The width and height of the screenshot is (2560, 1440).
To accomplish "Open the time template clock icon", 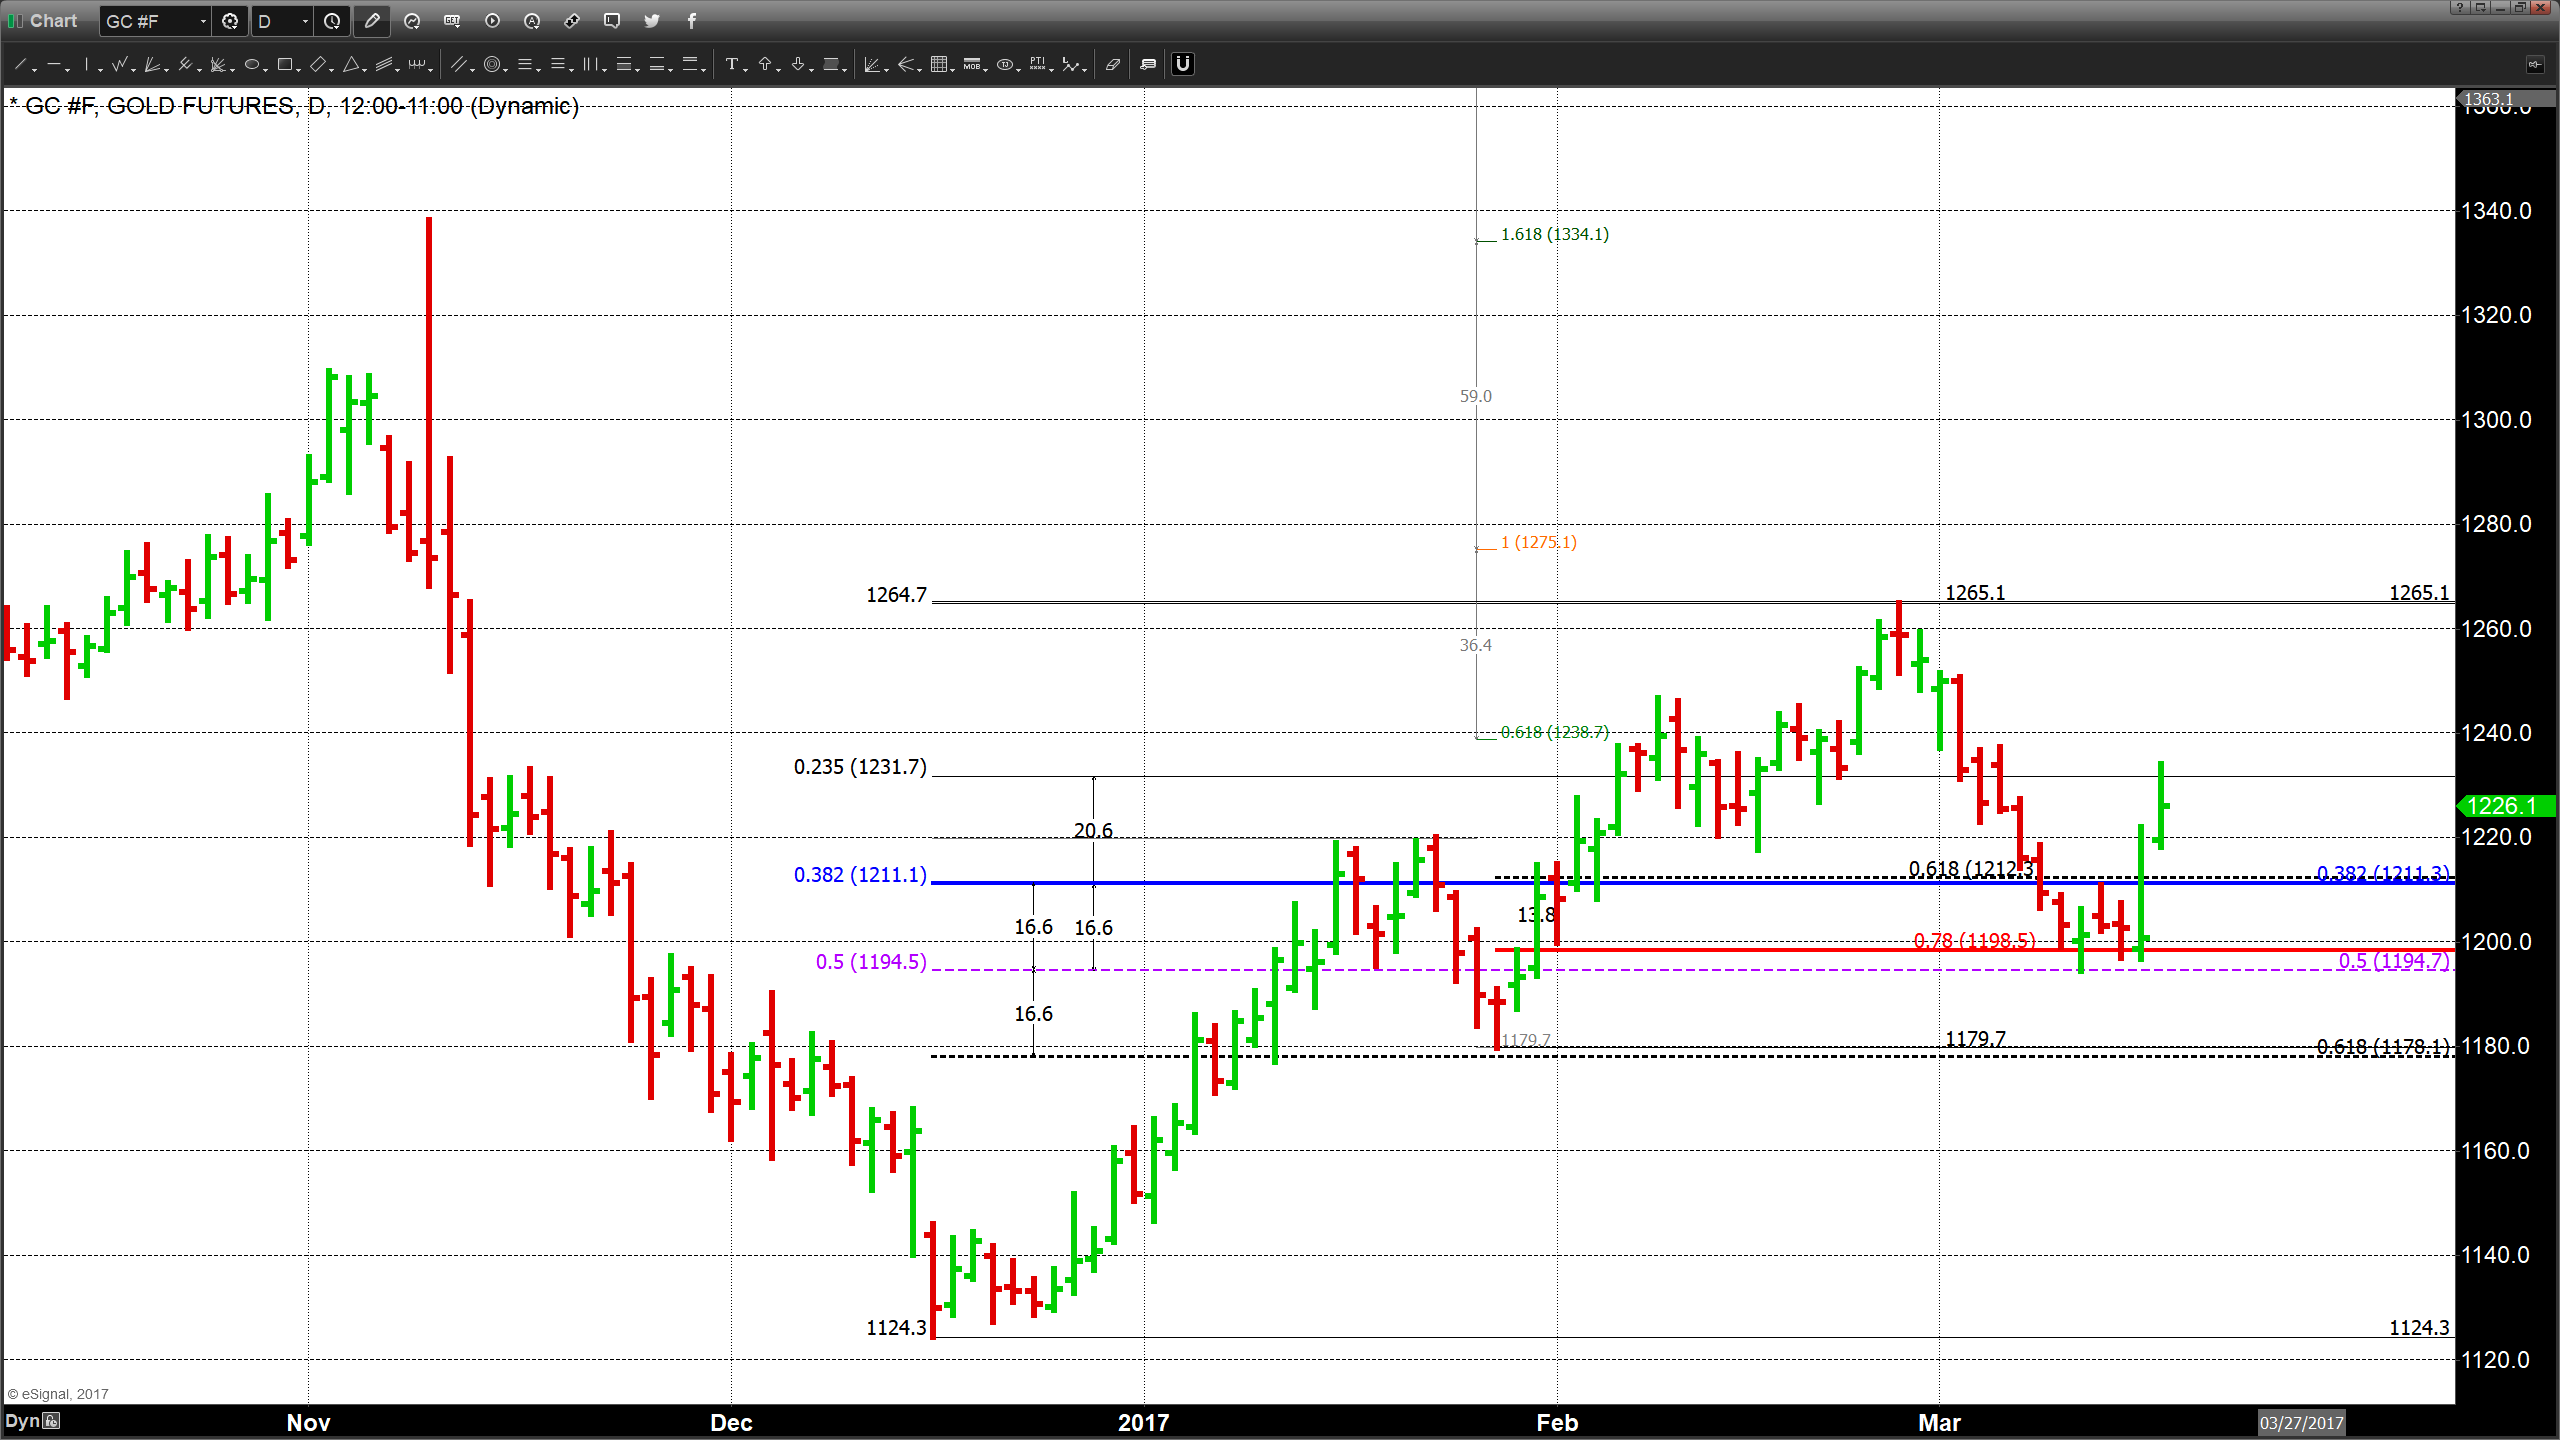I will click(x=332, y=21).
